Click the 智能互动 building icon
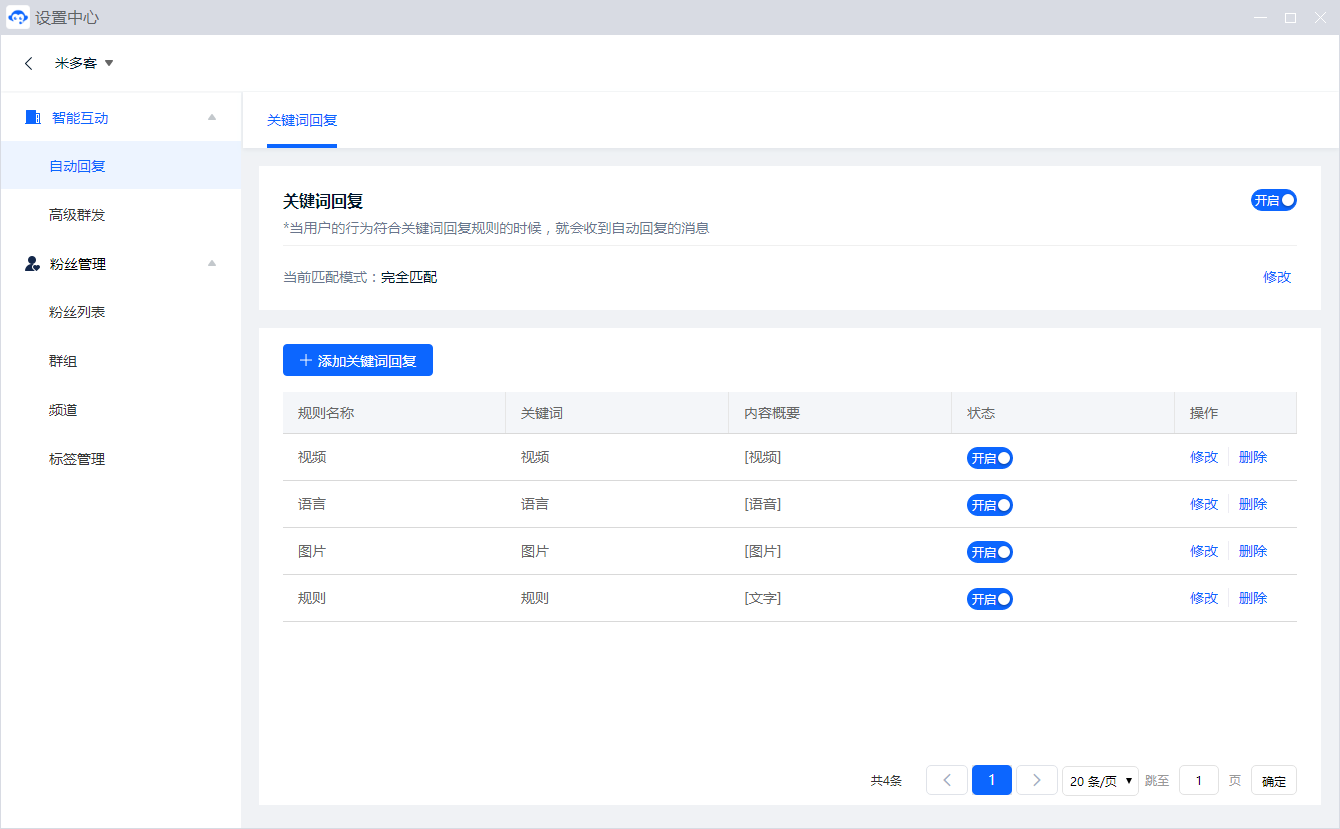 pyautogui.click(x=33, y=117)
